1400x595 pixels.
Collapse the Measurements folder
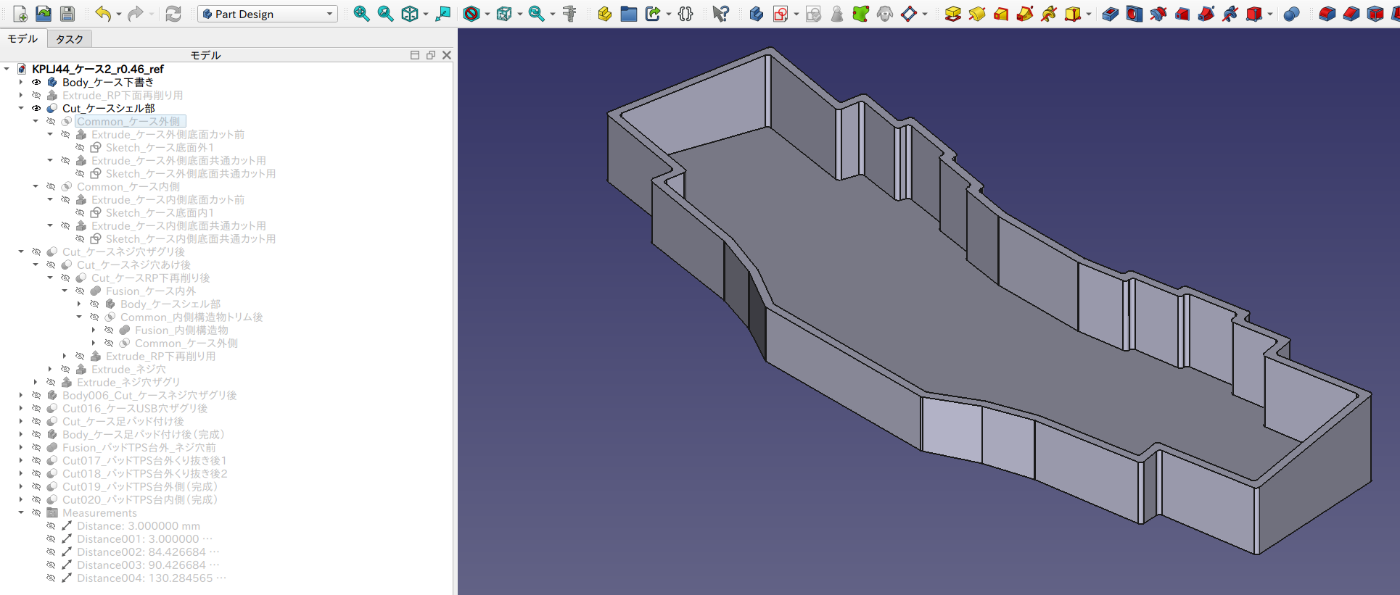[x=21, y=513]
